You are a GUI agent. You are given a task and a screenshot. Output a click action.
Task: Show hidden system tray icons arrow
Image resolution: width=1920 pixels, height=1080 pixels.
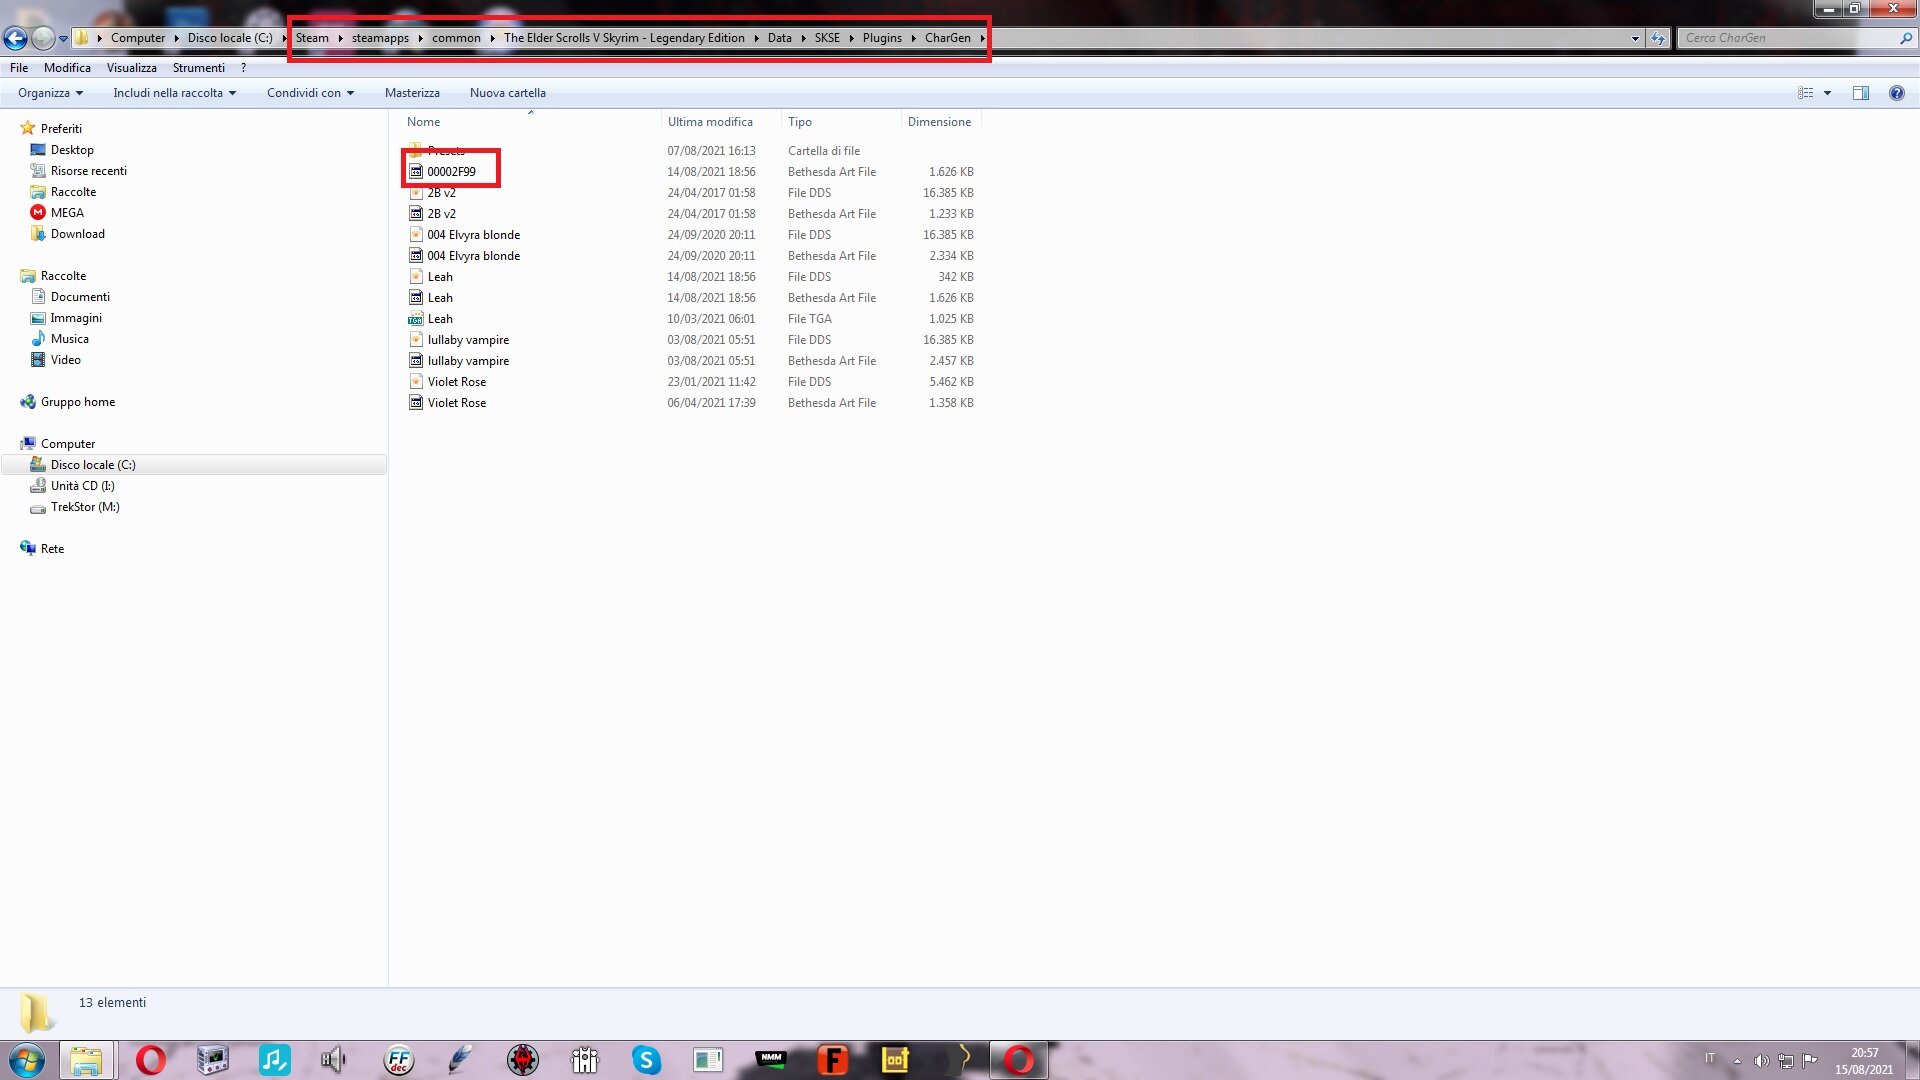click(1737, 1061)
